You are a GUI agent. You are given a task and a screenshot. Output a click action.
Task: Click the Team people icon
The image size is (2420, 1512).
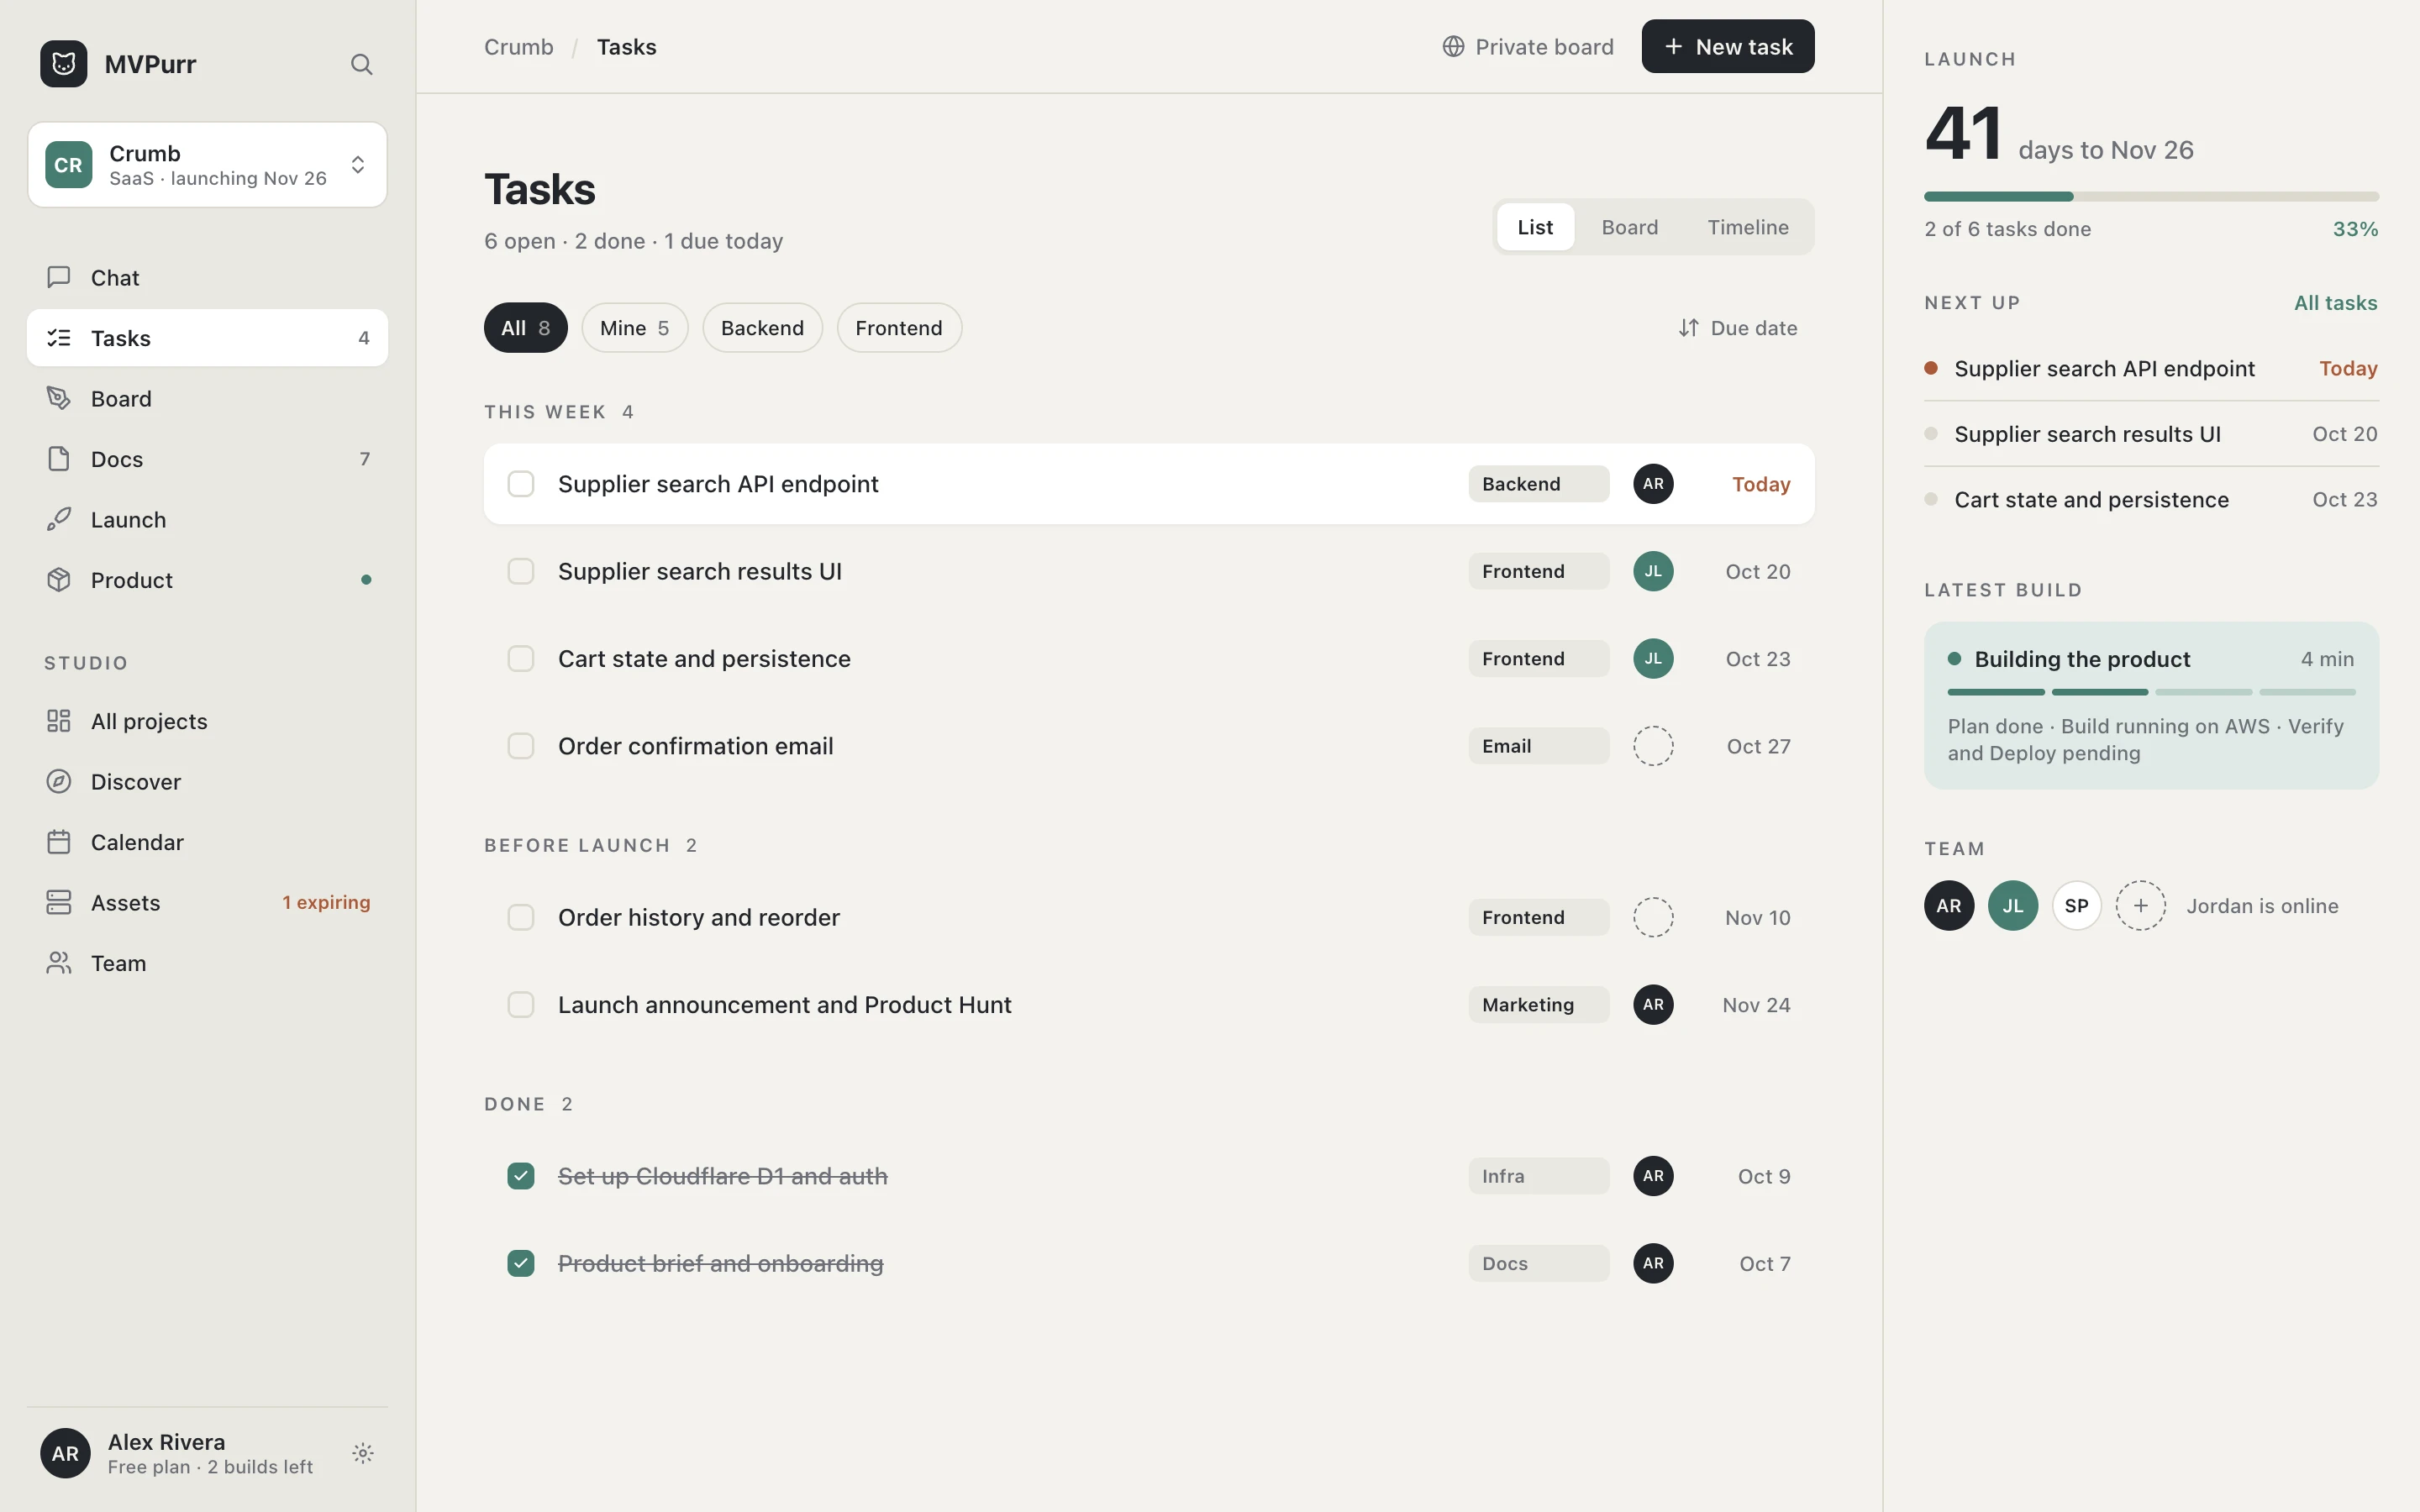tap(59, 963)
